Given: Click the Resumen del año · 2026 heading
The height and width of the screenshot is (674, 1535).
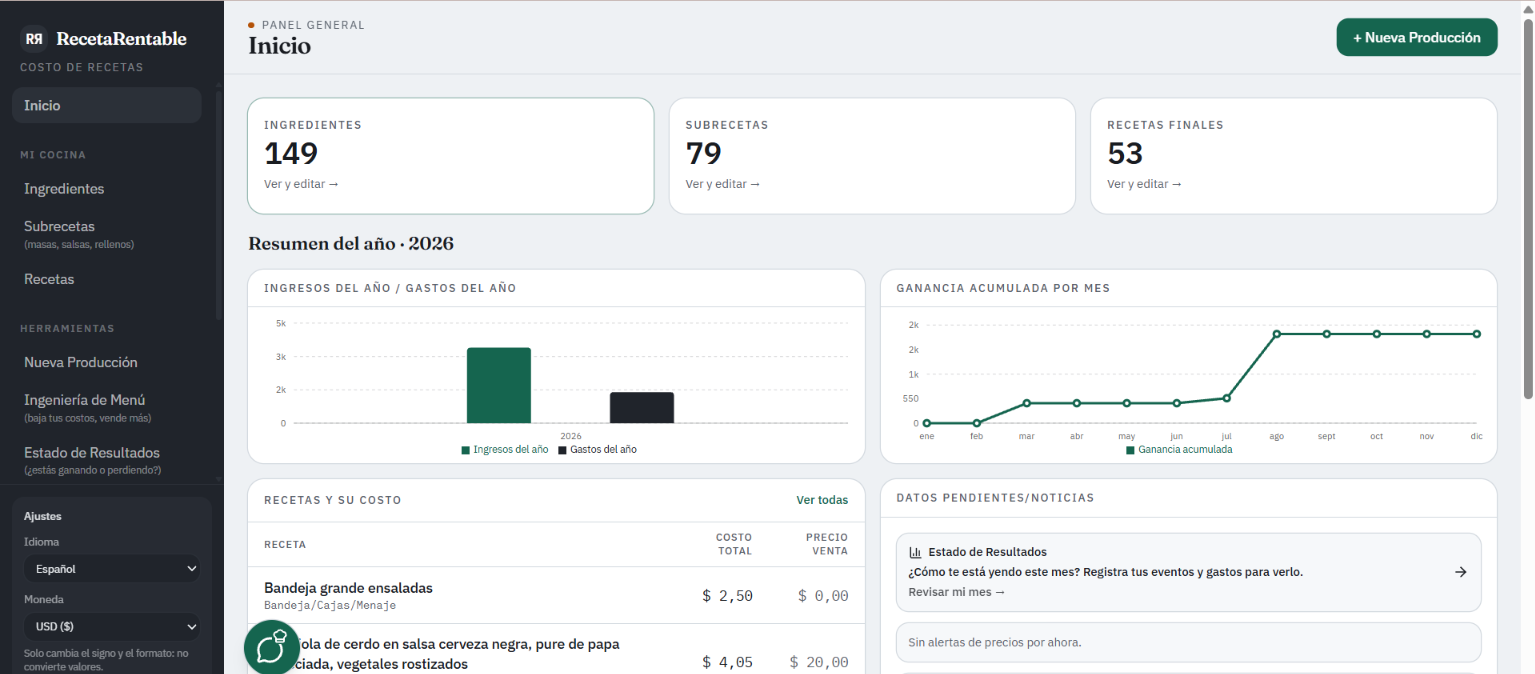Looking at the screenshot, I should [351, 243].
